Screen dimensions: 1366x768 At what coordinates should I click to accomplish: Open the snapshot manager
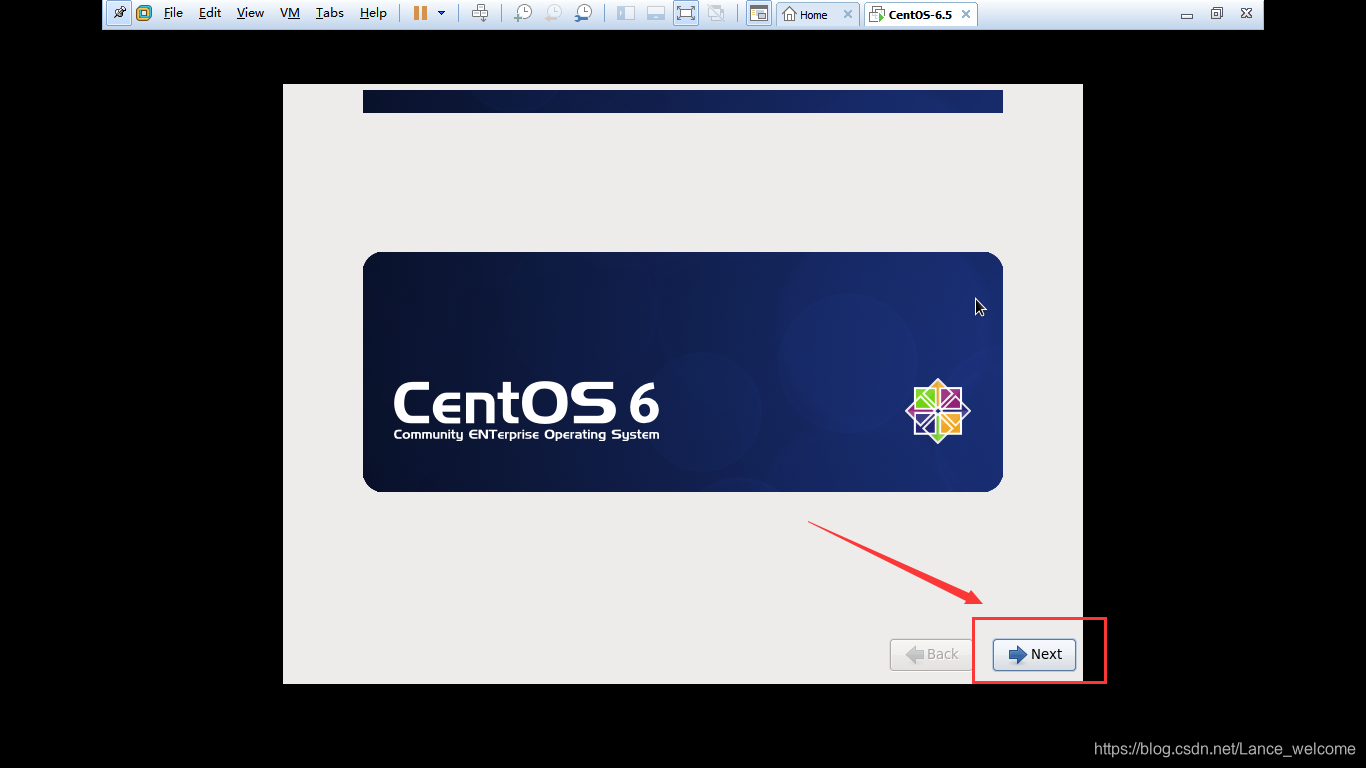[x=583, y=14]
